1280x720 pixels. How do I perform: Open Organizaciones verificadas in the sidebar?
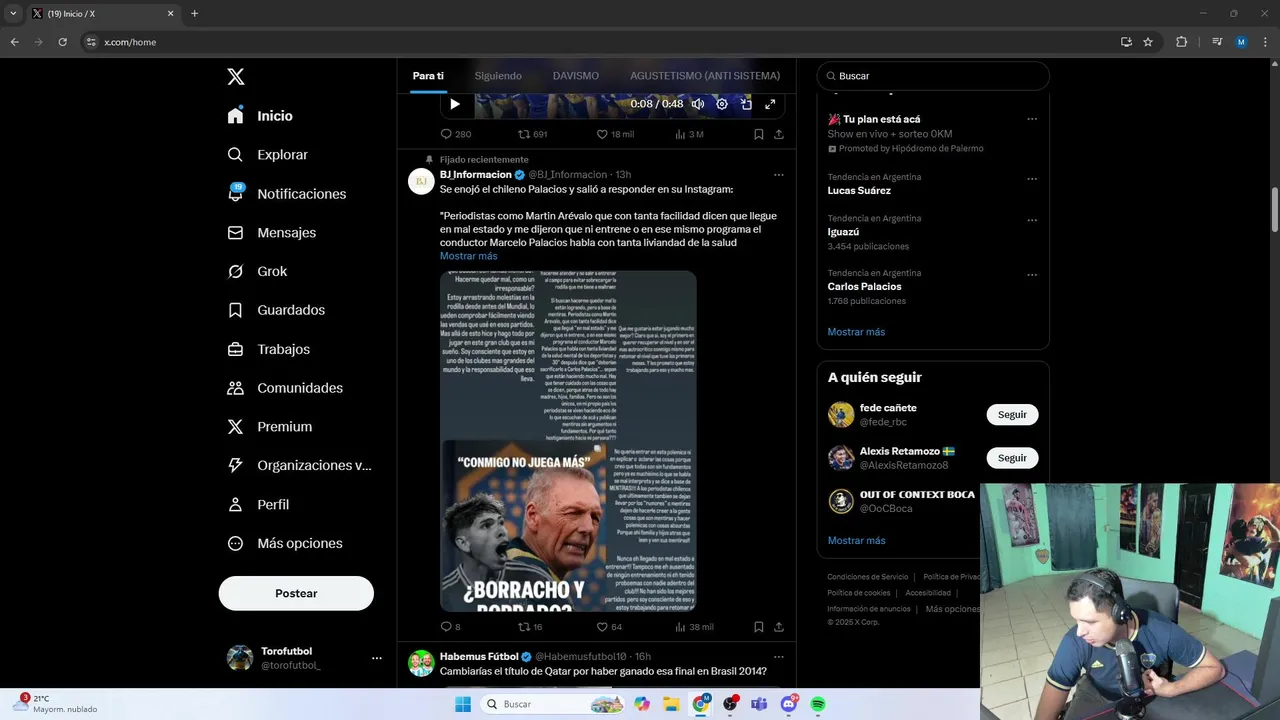tap(299, 465)
